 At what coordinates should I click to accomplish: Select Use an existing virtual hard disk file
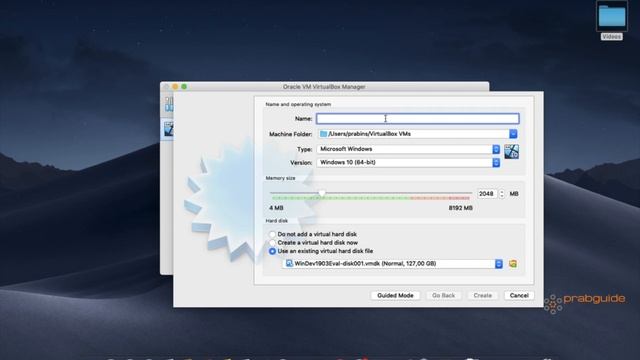point(321,251)
